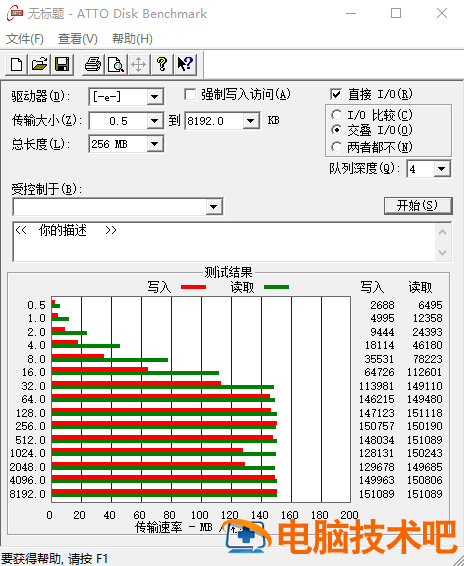
Task: Click the New file toolbar icon
Action: click(x=17, y=65)
